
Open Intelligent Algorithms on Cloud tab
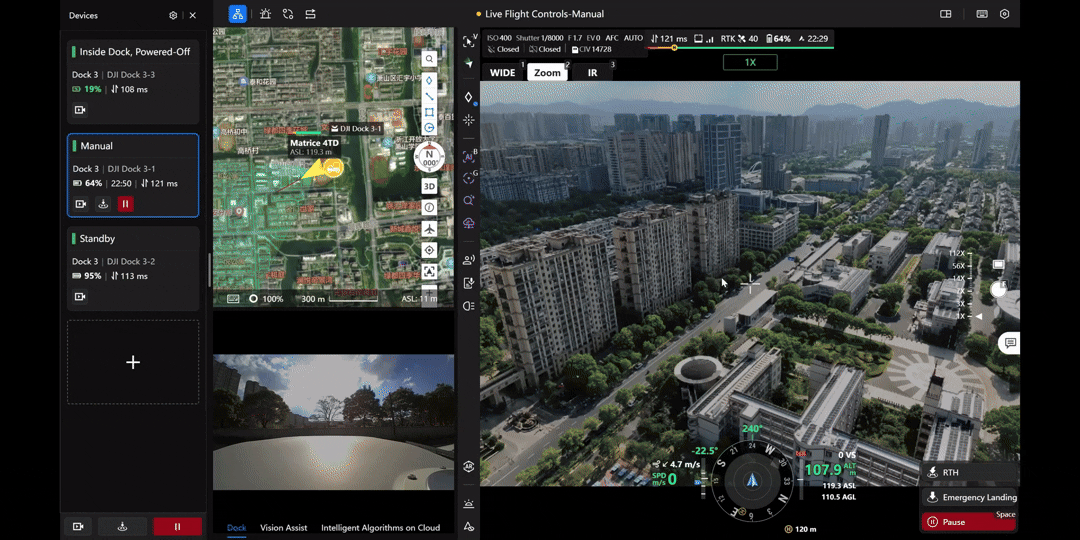[x=380, y=528]
